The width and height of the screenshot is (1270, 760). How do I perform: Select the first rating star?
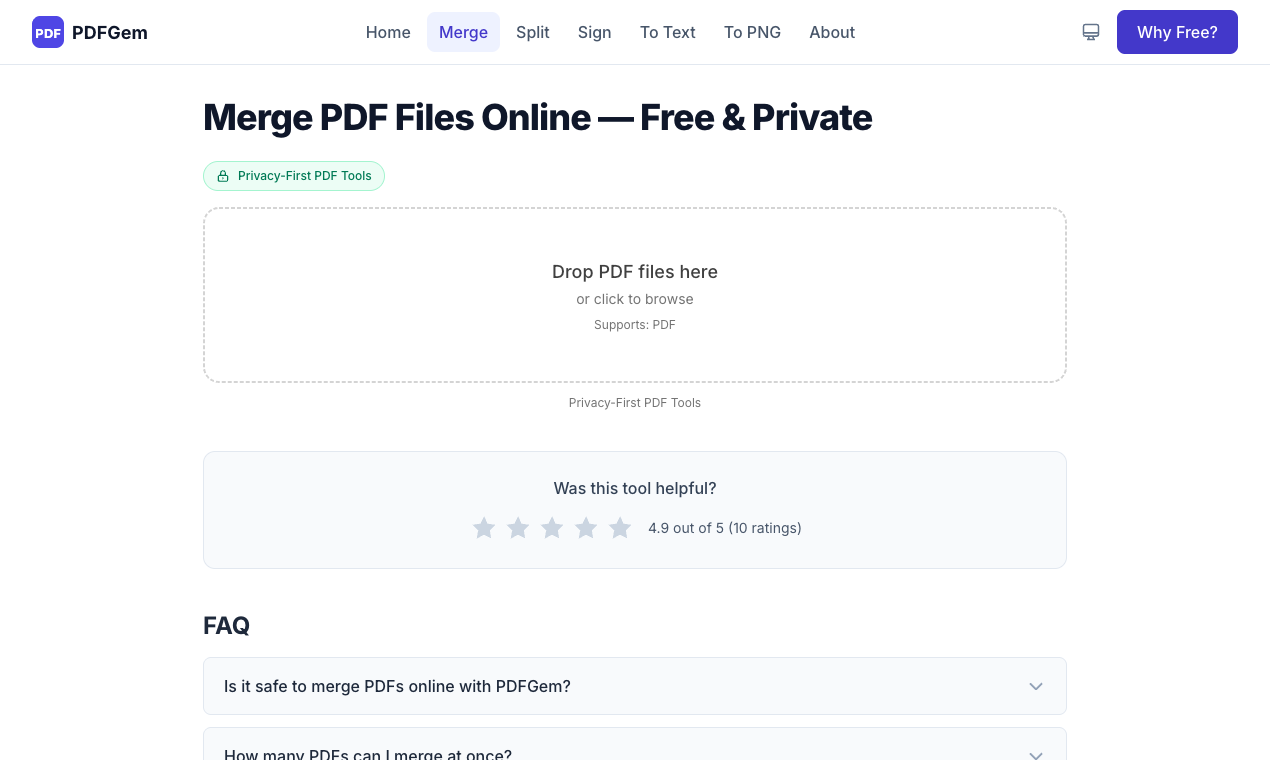484,528
